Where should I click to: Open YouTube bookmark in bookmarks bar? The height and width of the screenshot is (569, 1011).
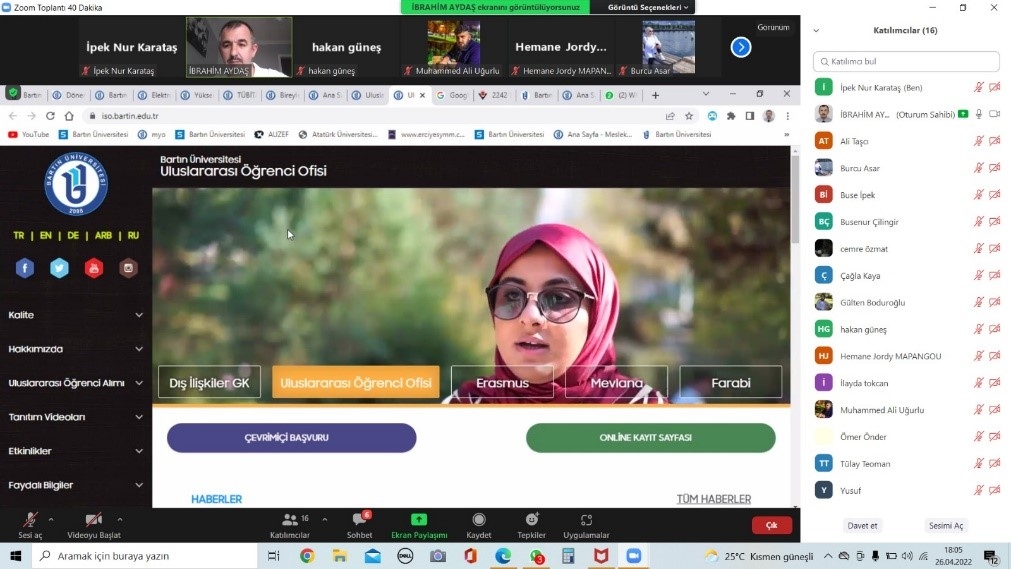coord(28,134)
